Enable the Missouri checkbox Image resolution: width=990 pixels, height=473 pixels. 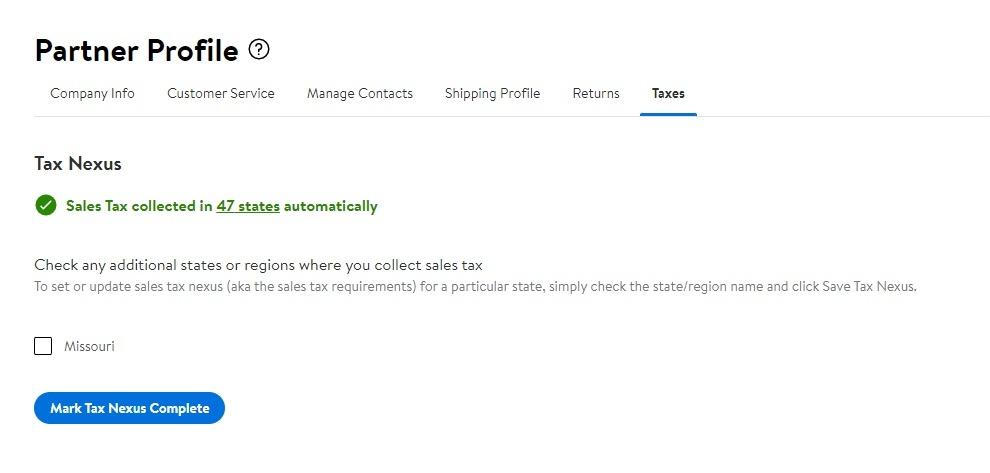coord(43,346)
